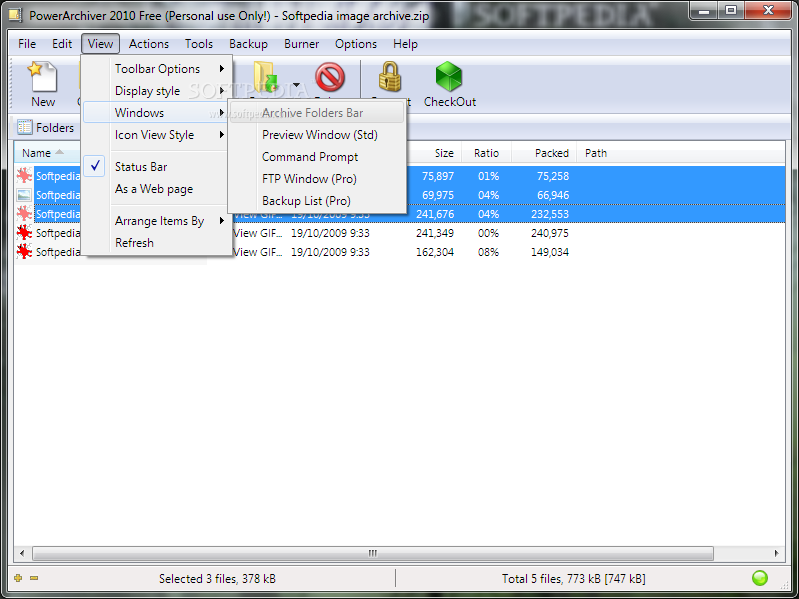Click the size value 69,975
The width and height of the screenshot is (799, 599).
438,195
